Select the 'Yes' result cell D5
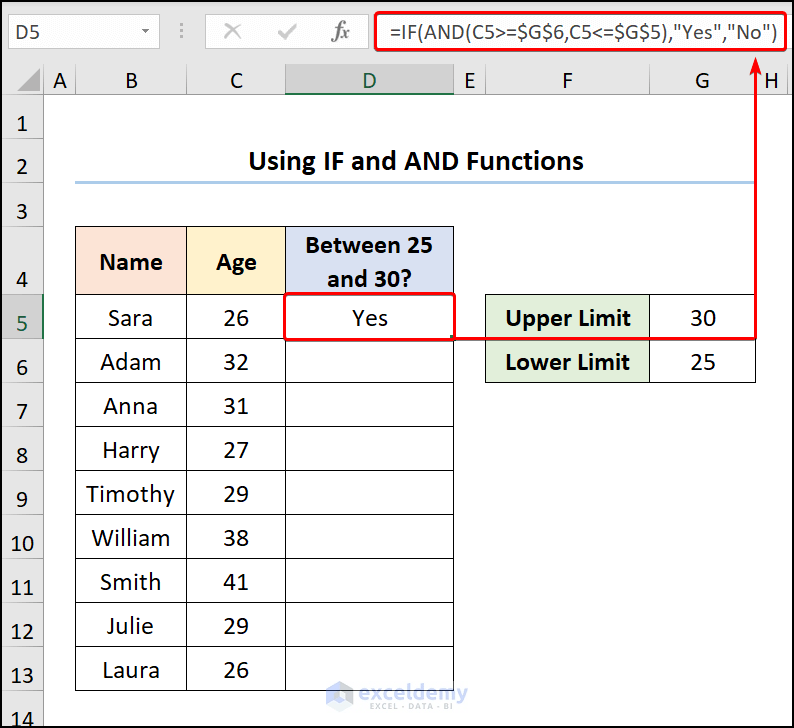 tap(369, 317)
